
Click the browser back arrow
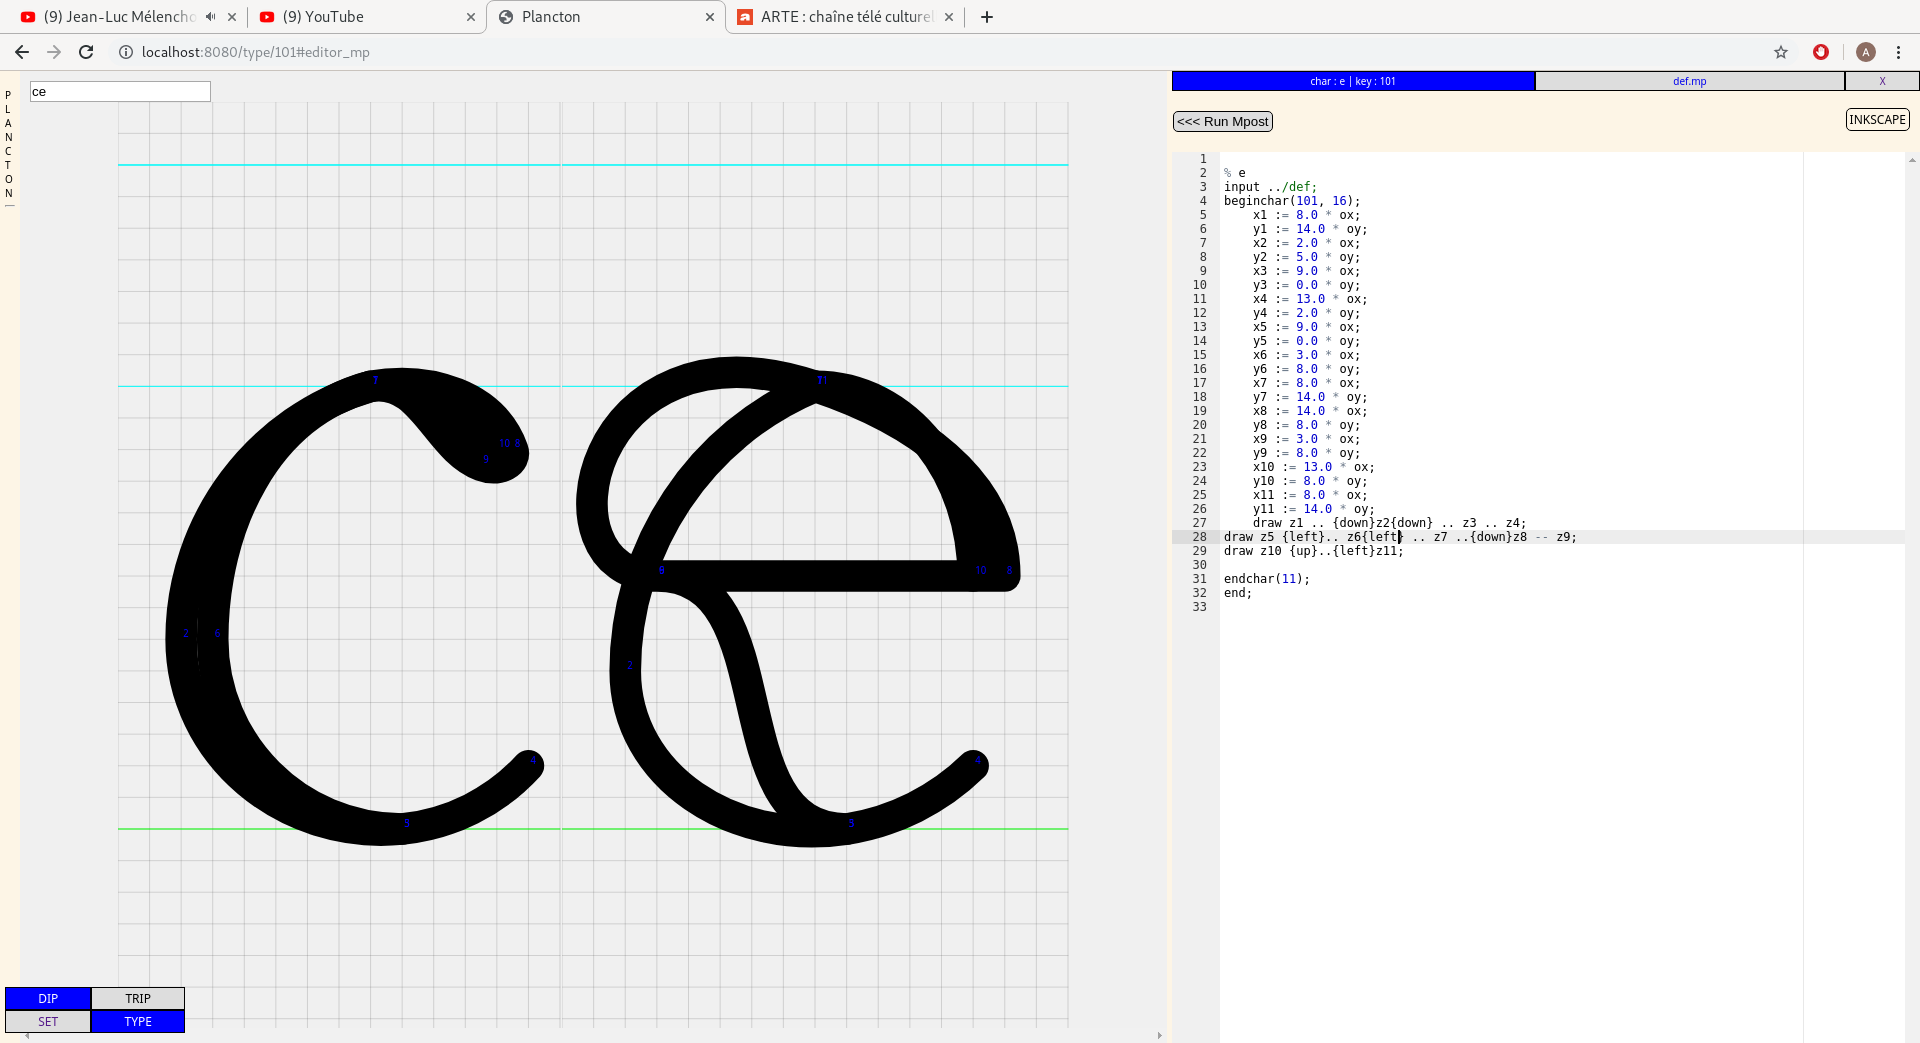click(x=22, y=52)
